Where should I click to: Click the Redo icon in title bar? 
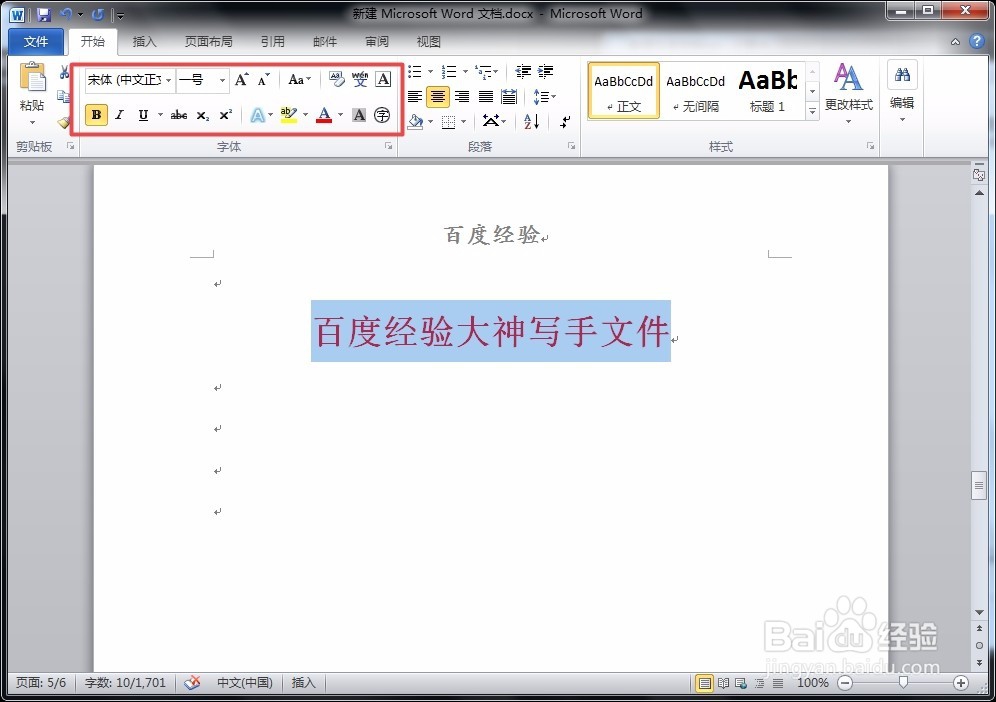tap(97, 14)
